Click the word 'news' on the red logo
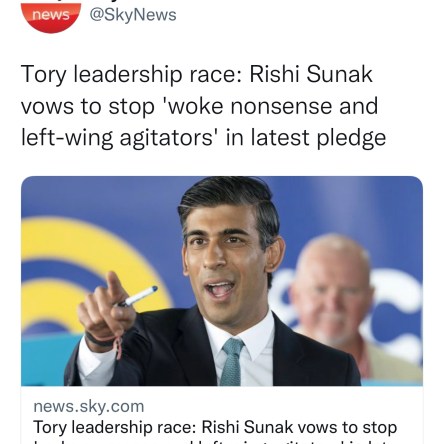The width and height of the screenshot is (444, 444). (x=51, y=15)
